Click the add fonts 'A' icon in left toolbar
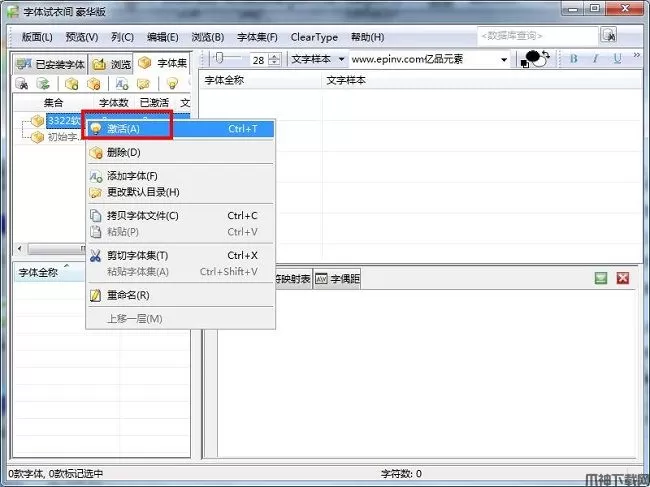Screen dimensions: 650x487 tap(121, 84)
